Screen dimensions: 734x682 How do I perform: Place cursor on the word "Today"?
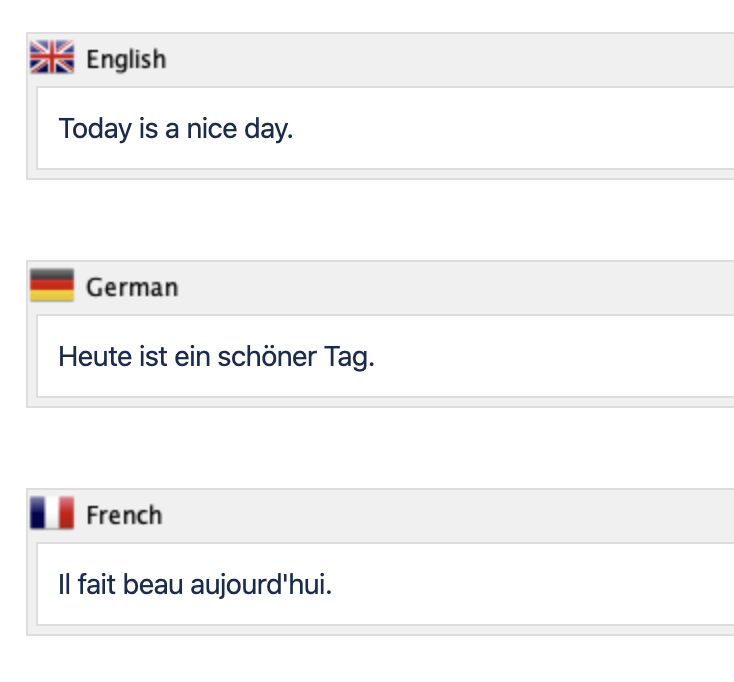coord(95,129)
